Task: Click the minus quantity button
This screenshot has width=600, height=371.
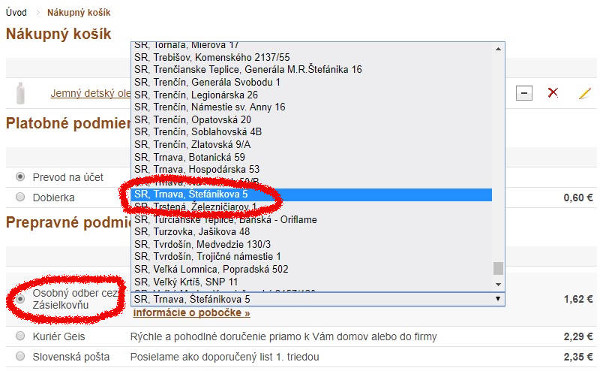Action: coord(524,93)
